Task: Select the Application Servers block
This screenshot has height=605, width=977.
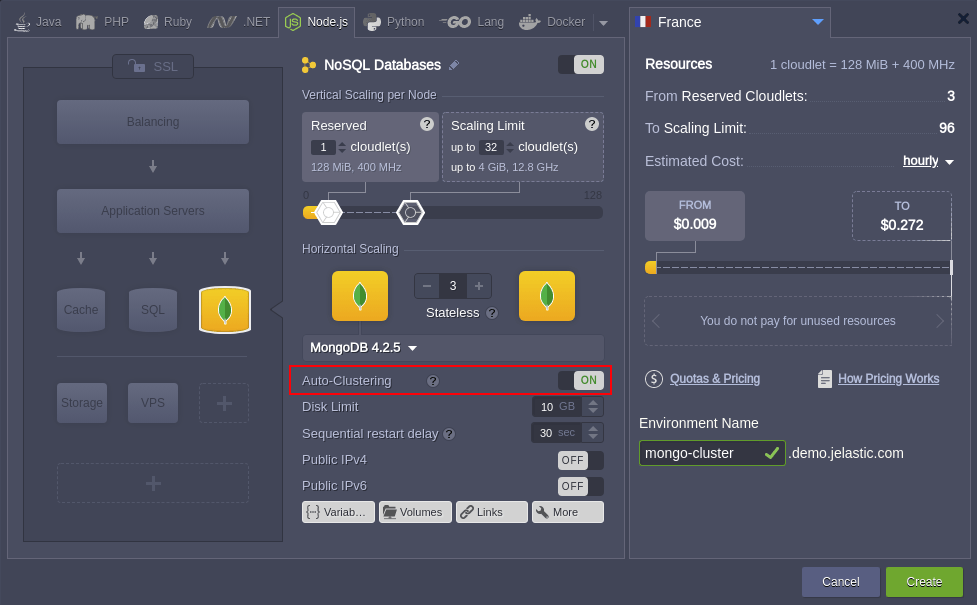Action: (x=153, y=211)
